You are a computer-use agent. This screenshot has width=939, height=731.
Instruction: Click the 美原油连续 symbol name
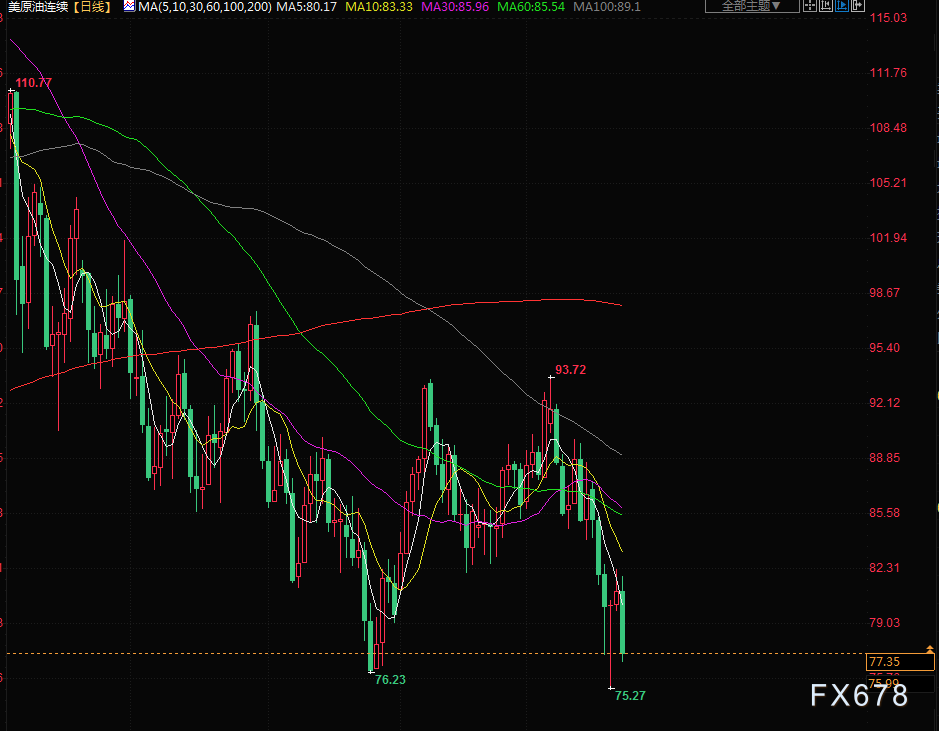(38, 7)
